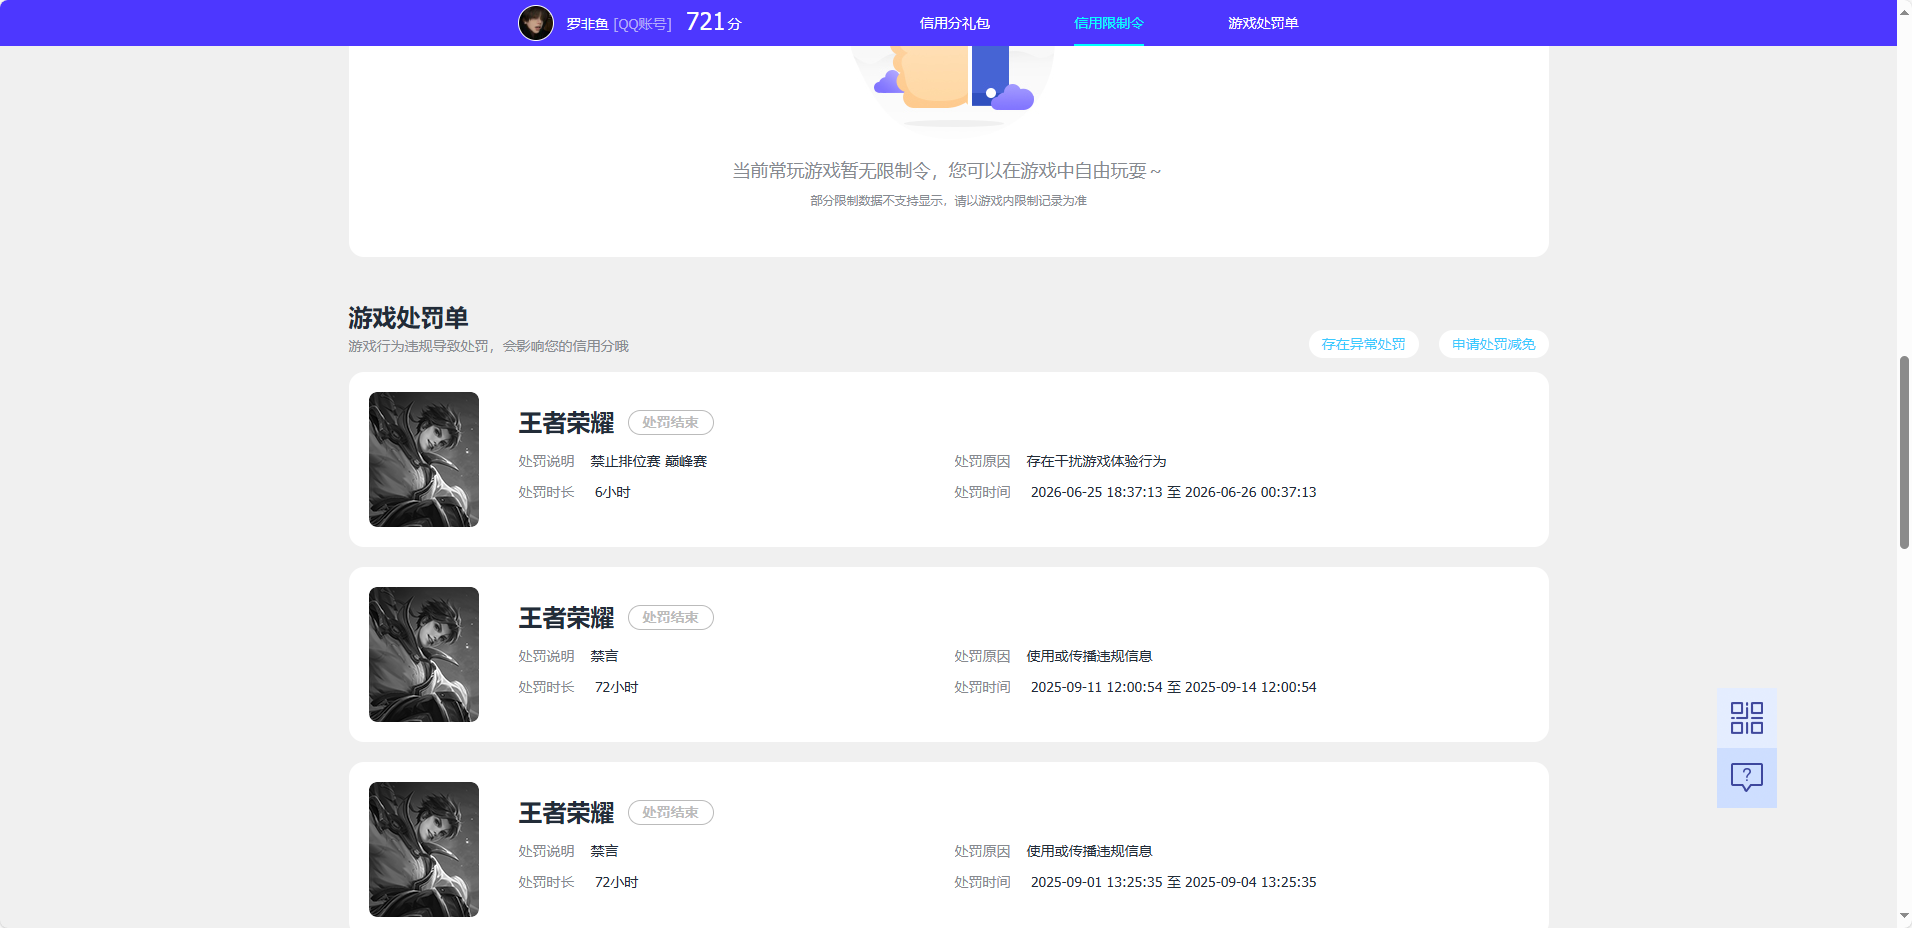1912x928 pixels.
Task: Click the 王者荣耀 title on the 2025-09-01 penalty
Action: click(x=566, y=813)
